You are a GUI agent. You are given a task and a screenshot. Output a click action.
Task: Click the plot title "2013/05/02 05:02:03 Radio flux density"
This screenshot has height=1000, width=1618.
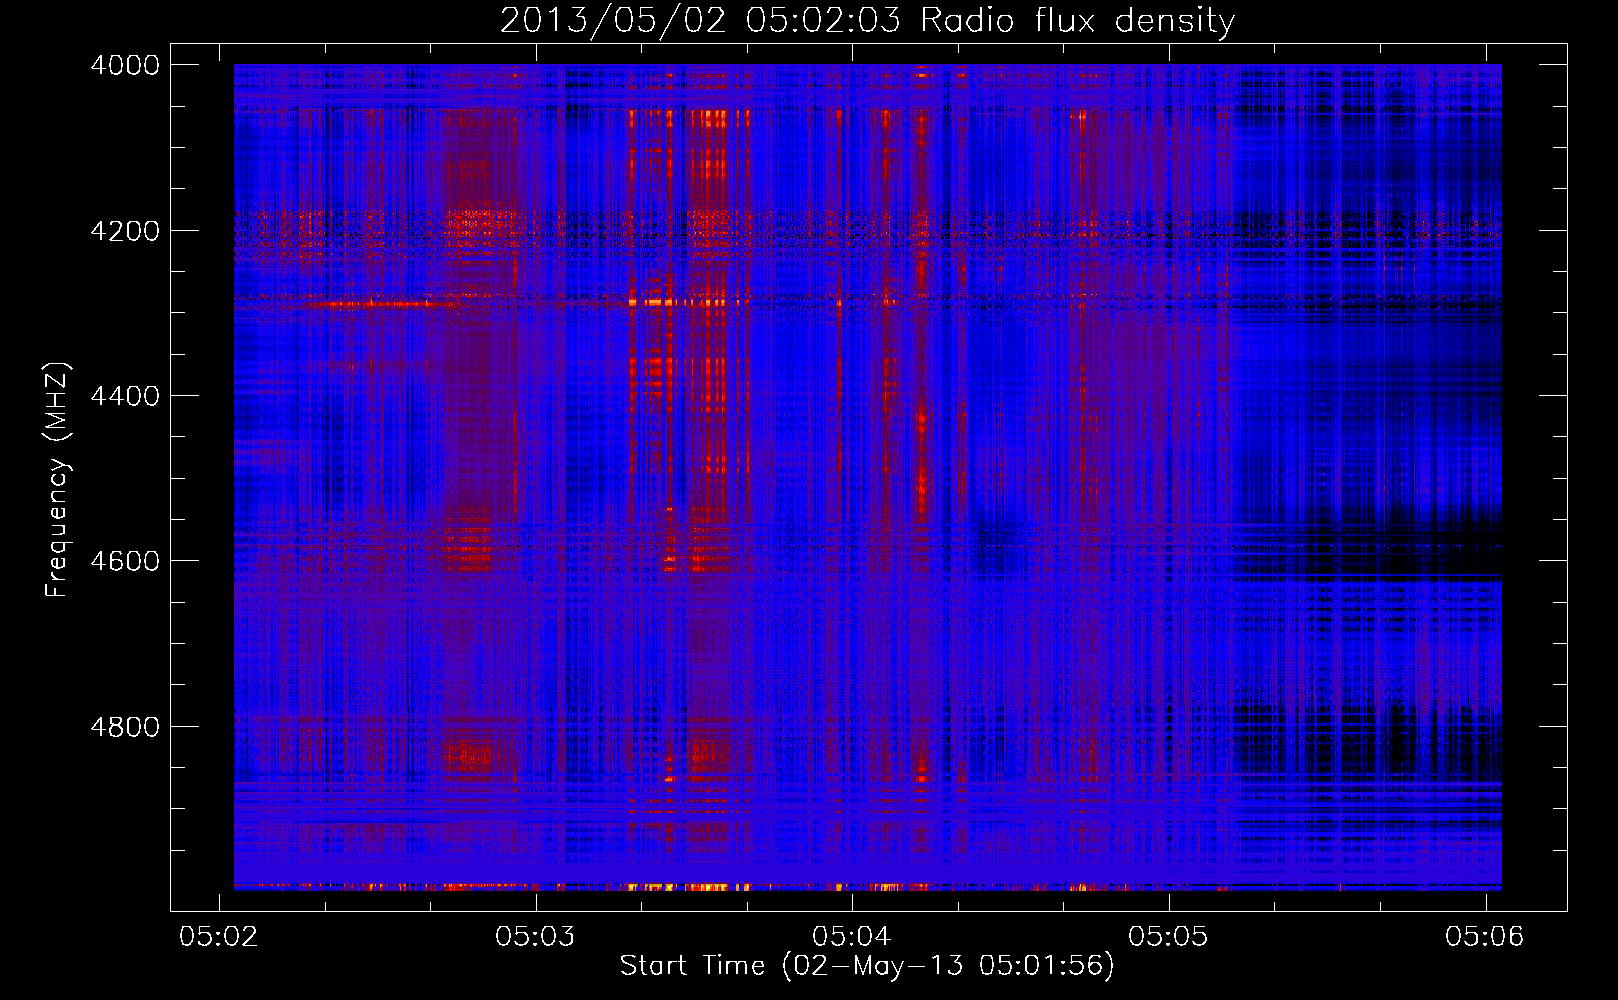click(x=867, y=21)
